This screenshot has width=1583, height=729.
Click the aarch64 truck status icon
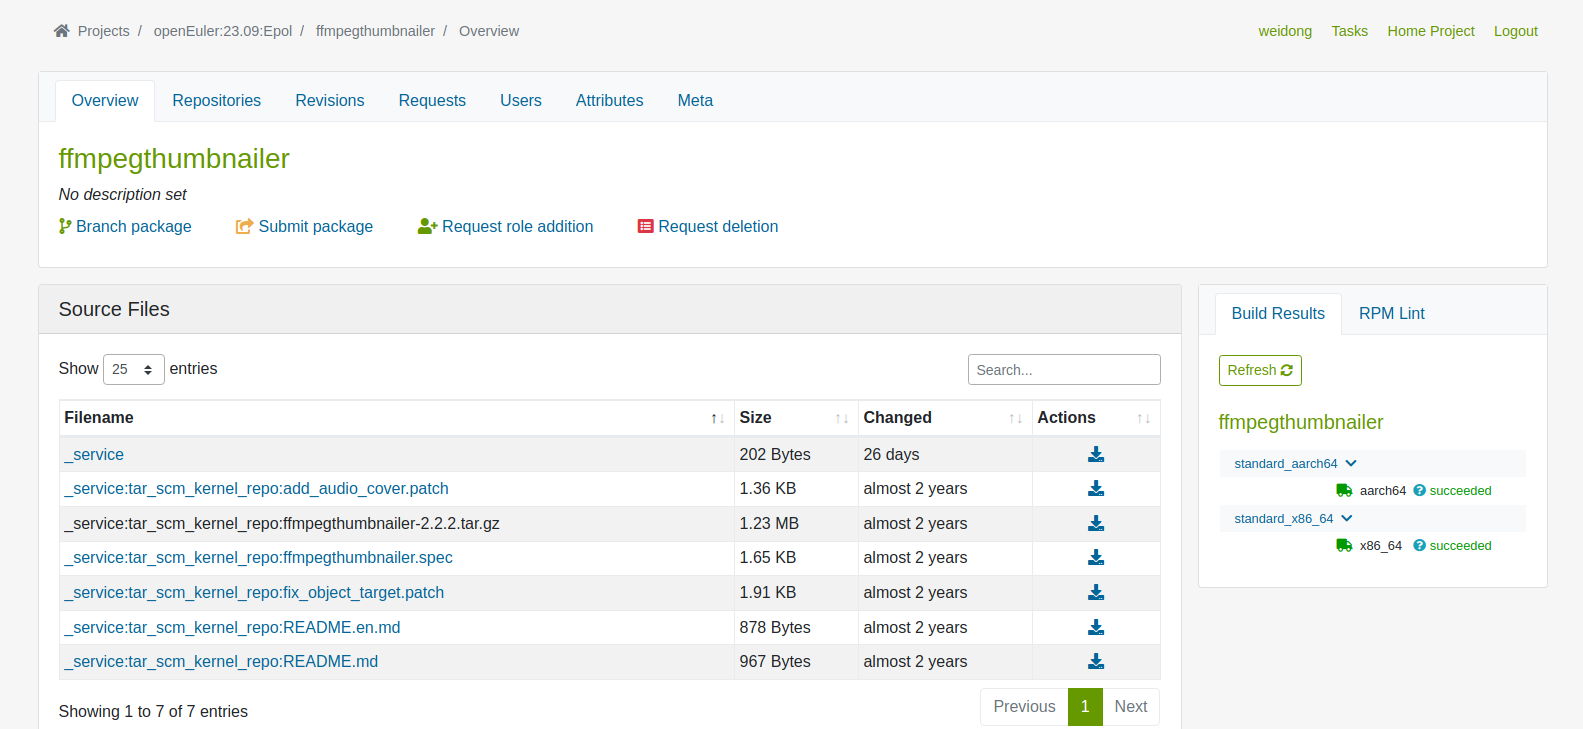pos(1344,491)
